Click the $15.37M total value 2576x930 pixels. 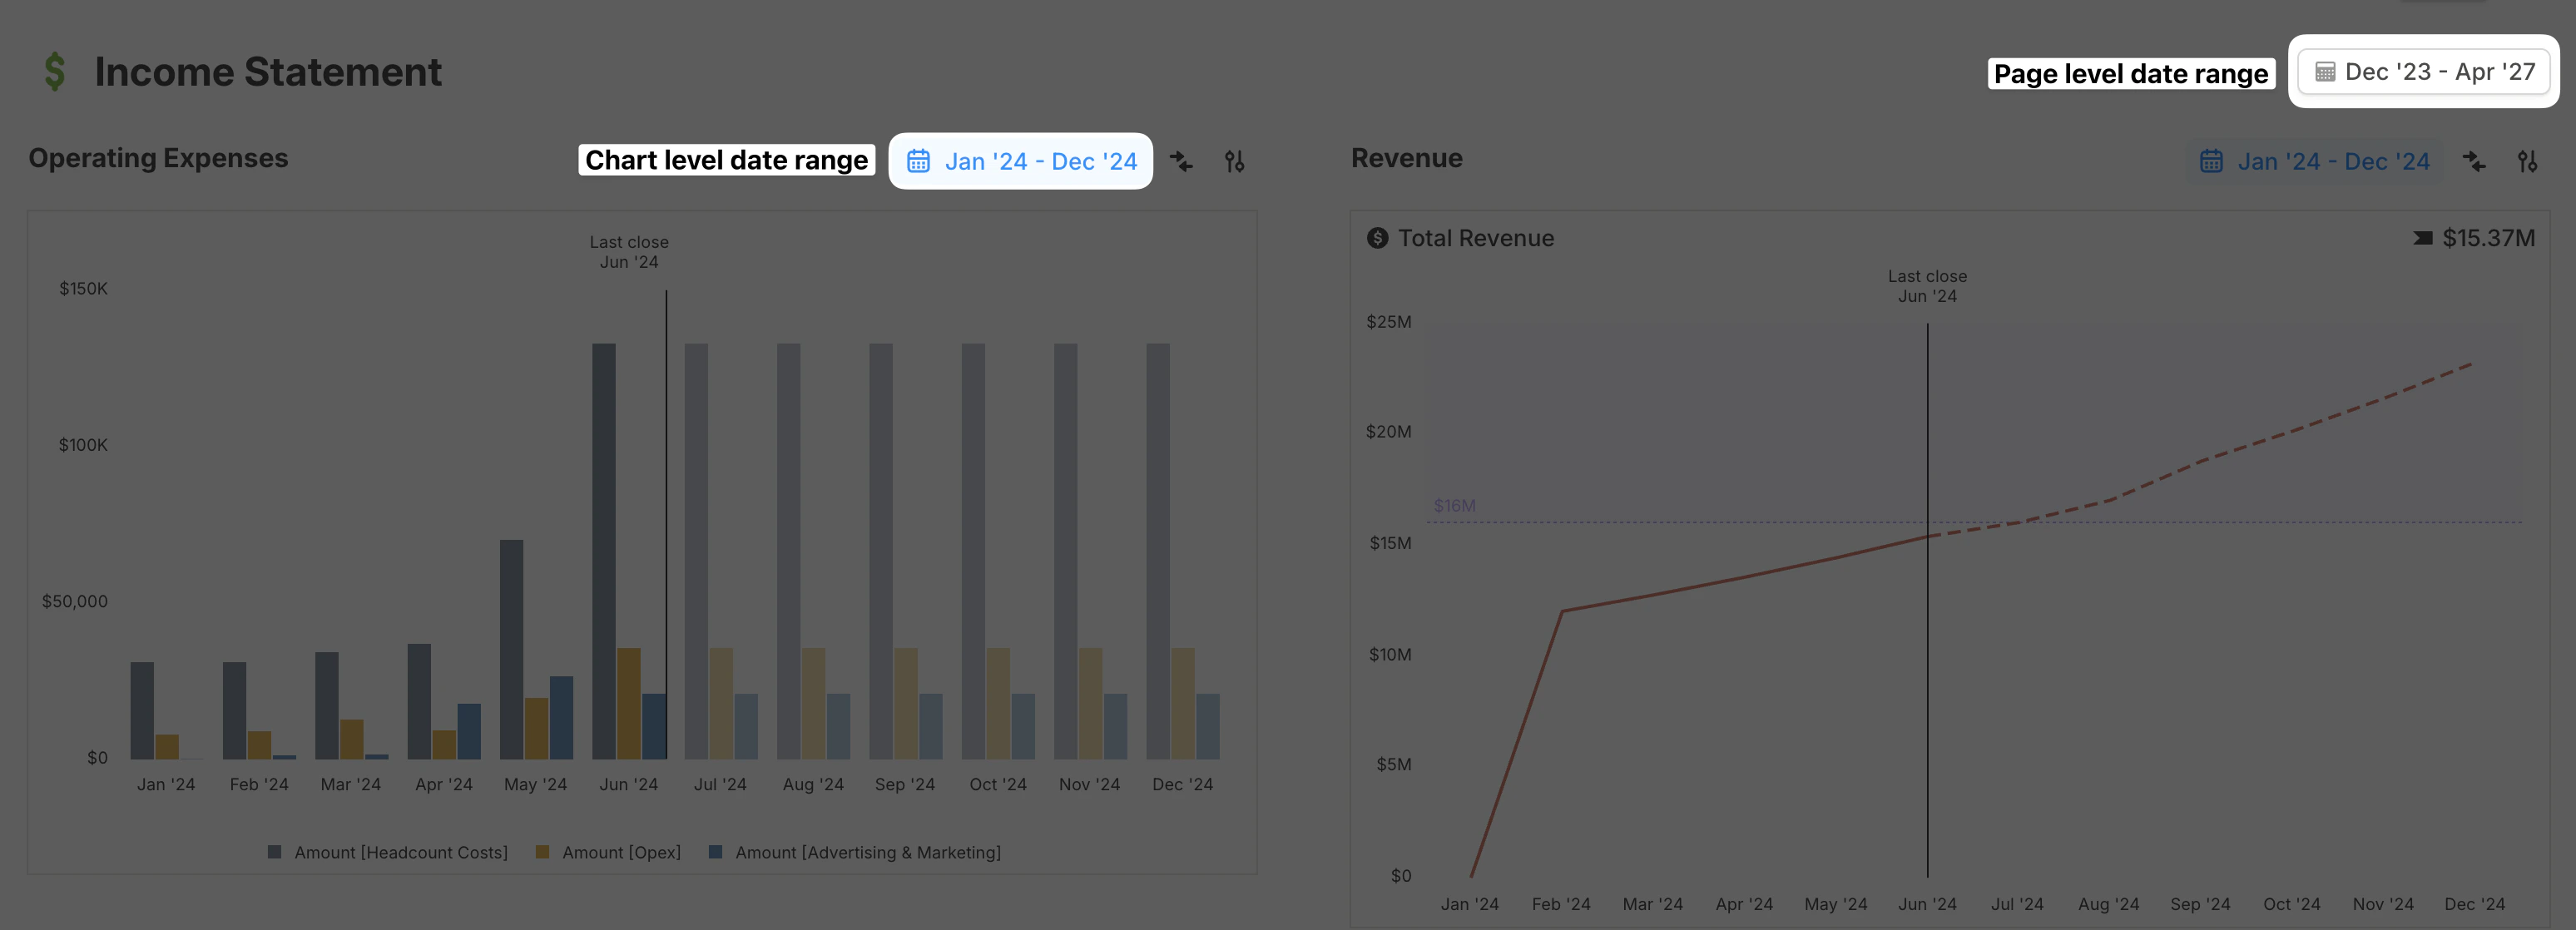pos(2488,238)
